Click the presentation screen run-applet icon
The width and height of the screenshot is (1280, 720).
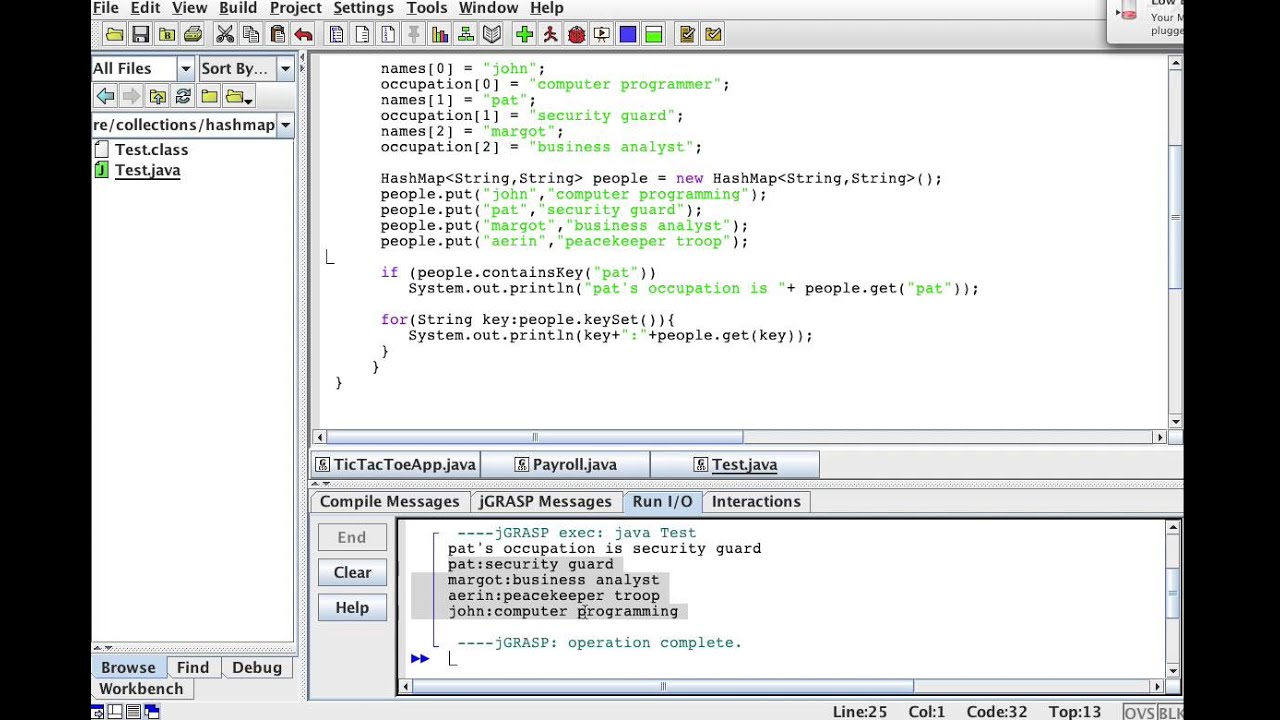tap(602, 34)
